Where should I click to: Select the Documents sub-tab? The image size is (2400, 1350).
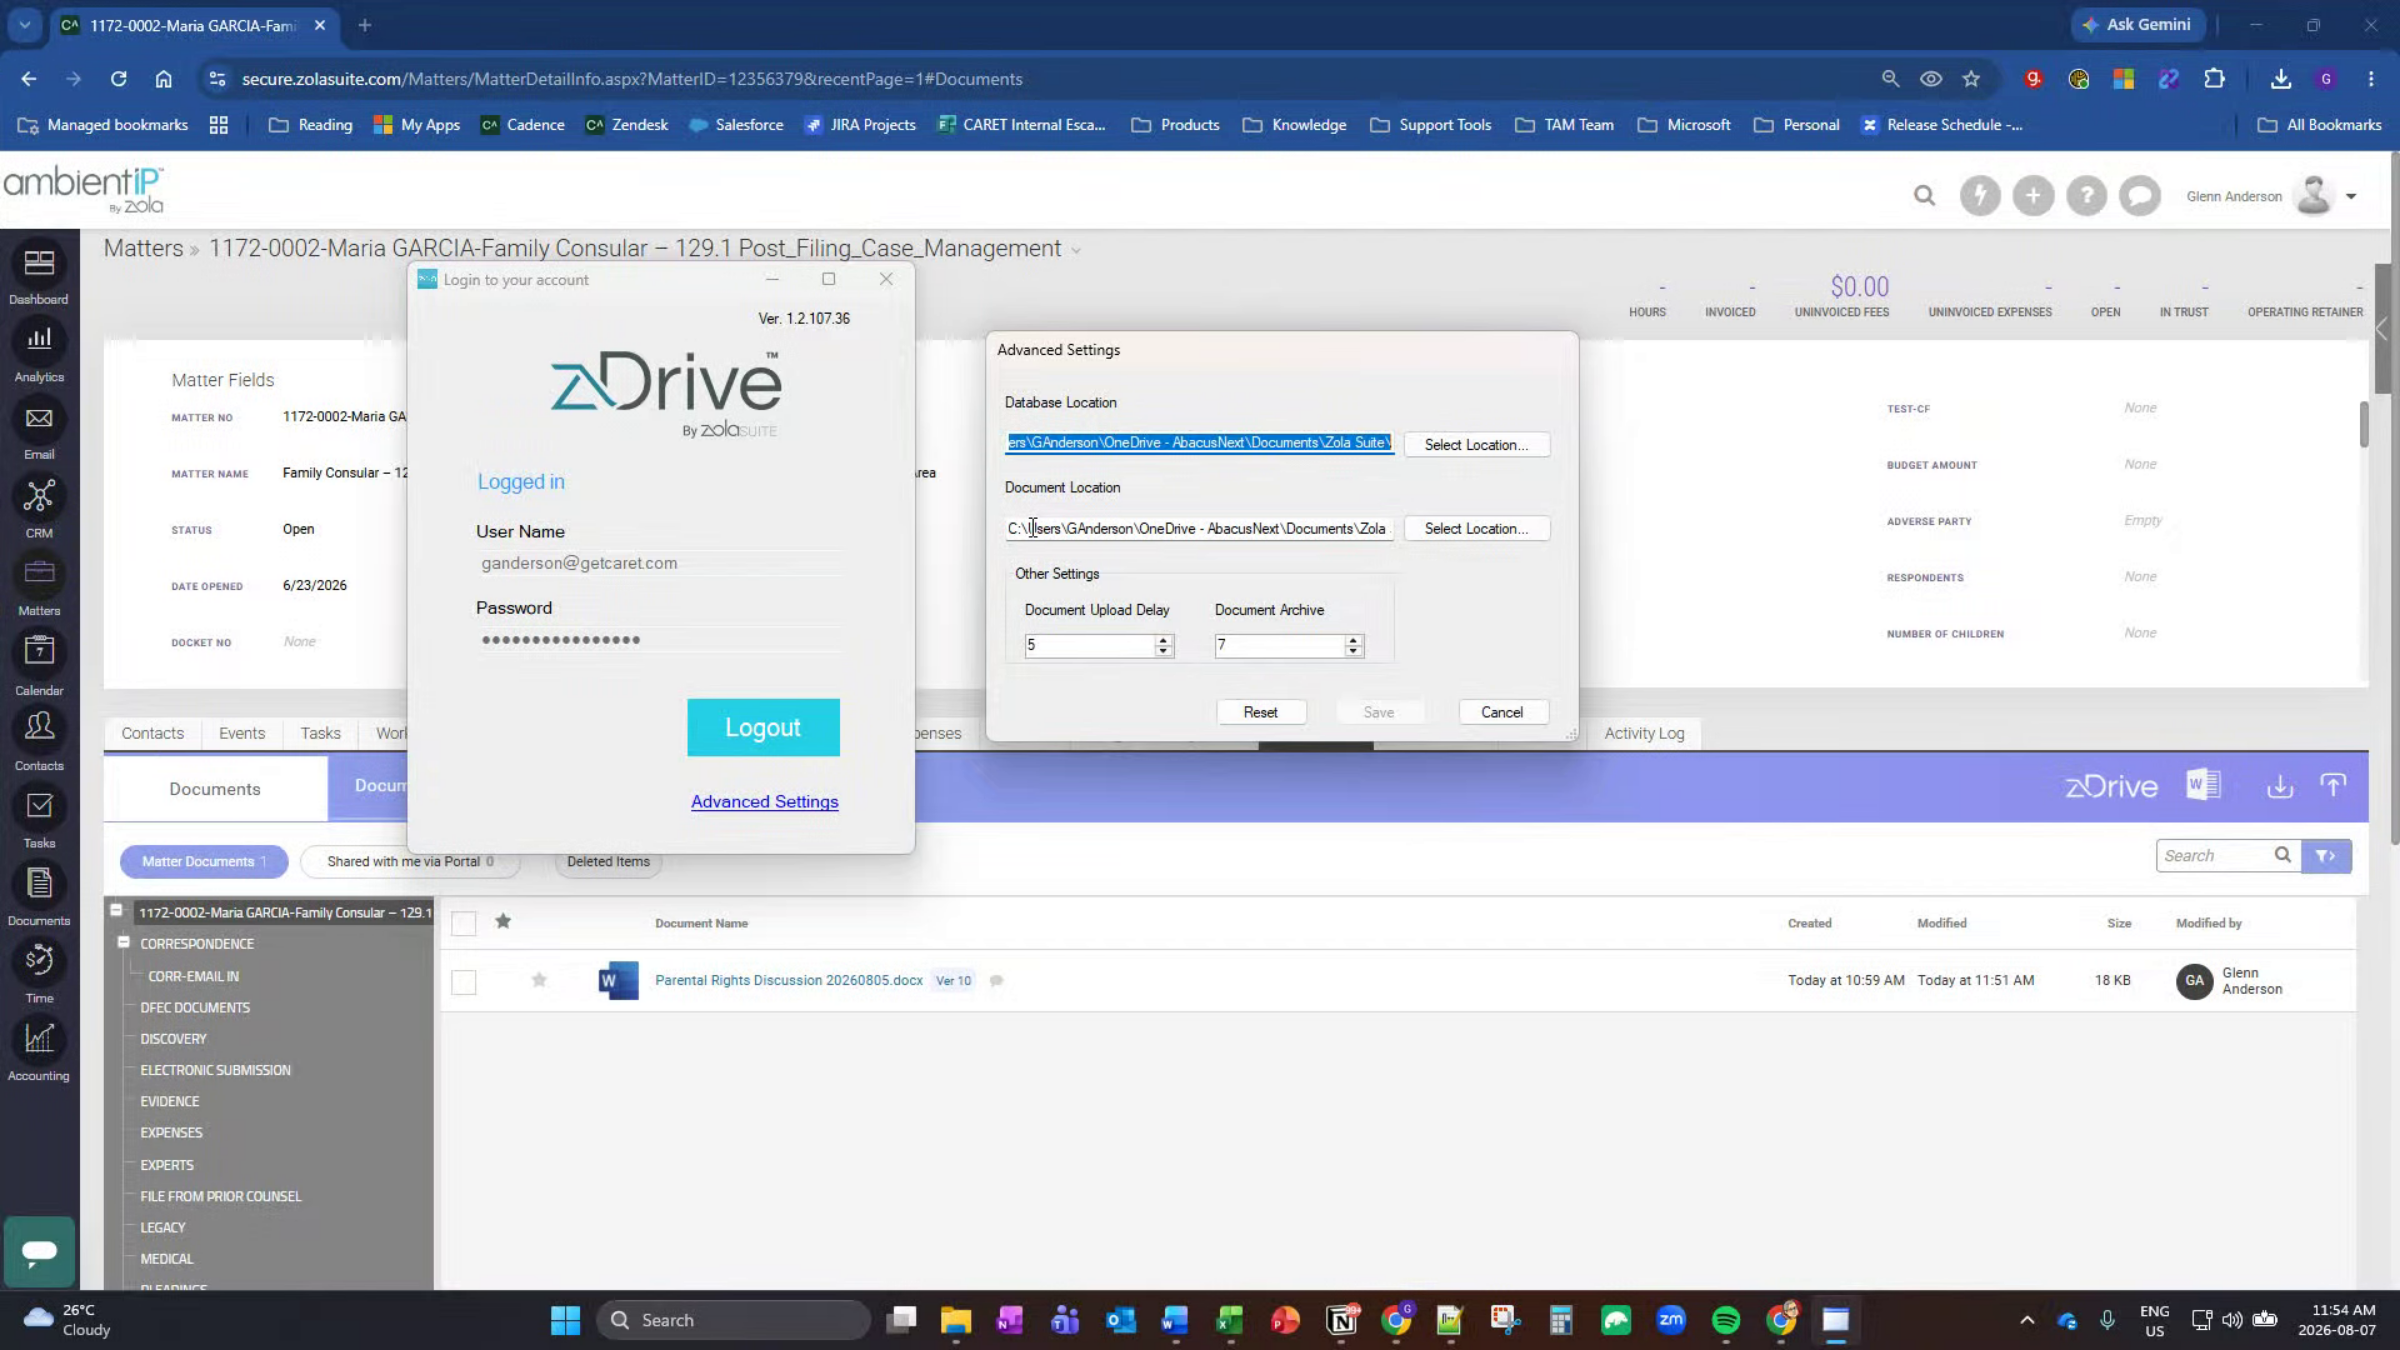[215, 789]
